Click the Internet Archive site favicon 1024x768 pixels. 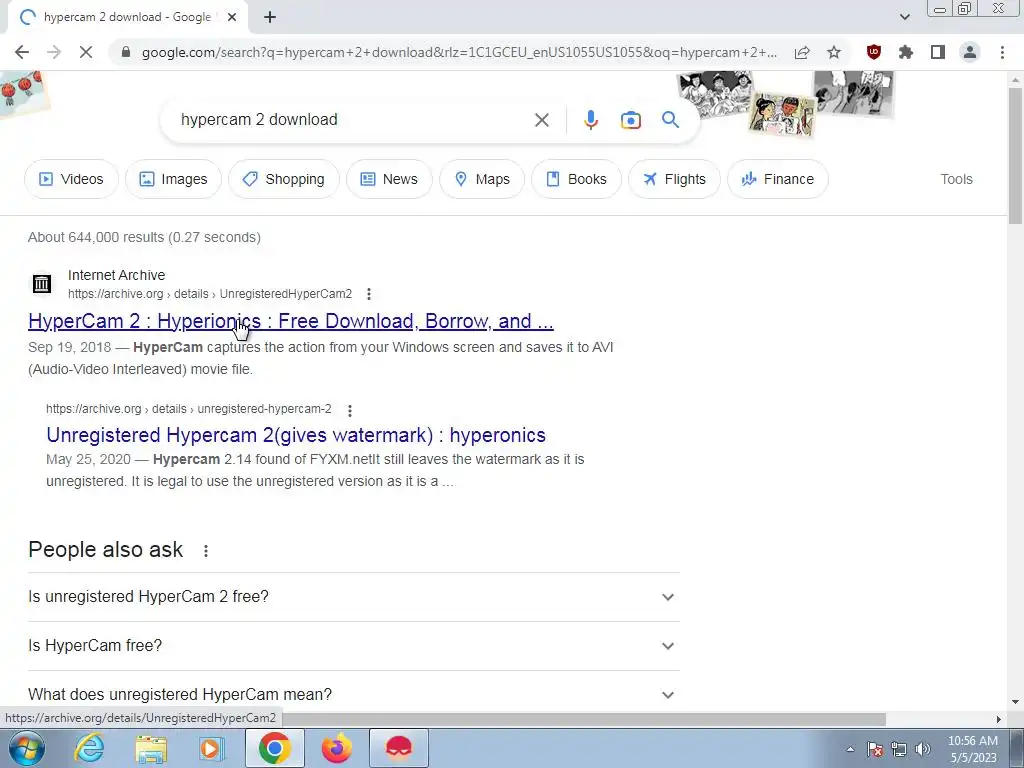pos(42,283)
